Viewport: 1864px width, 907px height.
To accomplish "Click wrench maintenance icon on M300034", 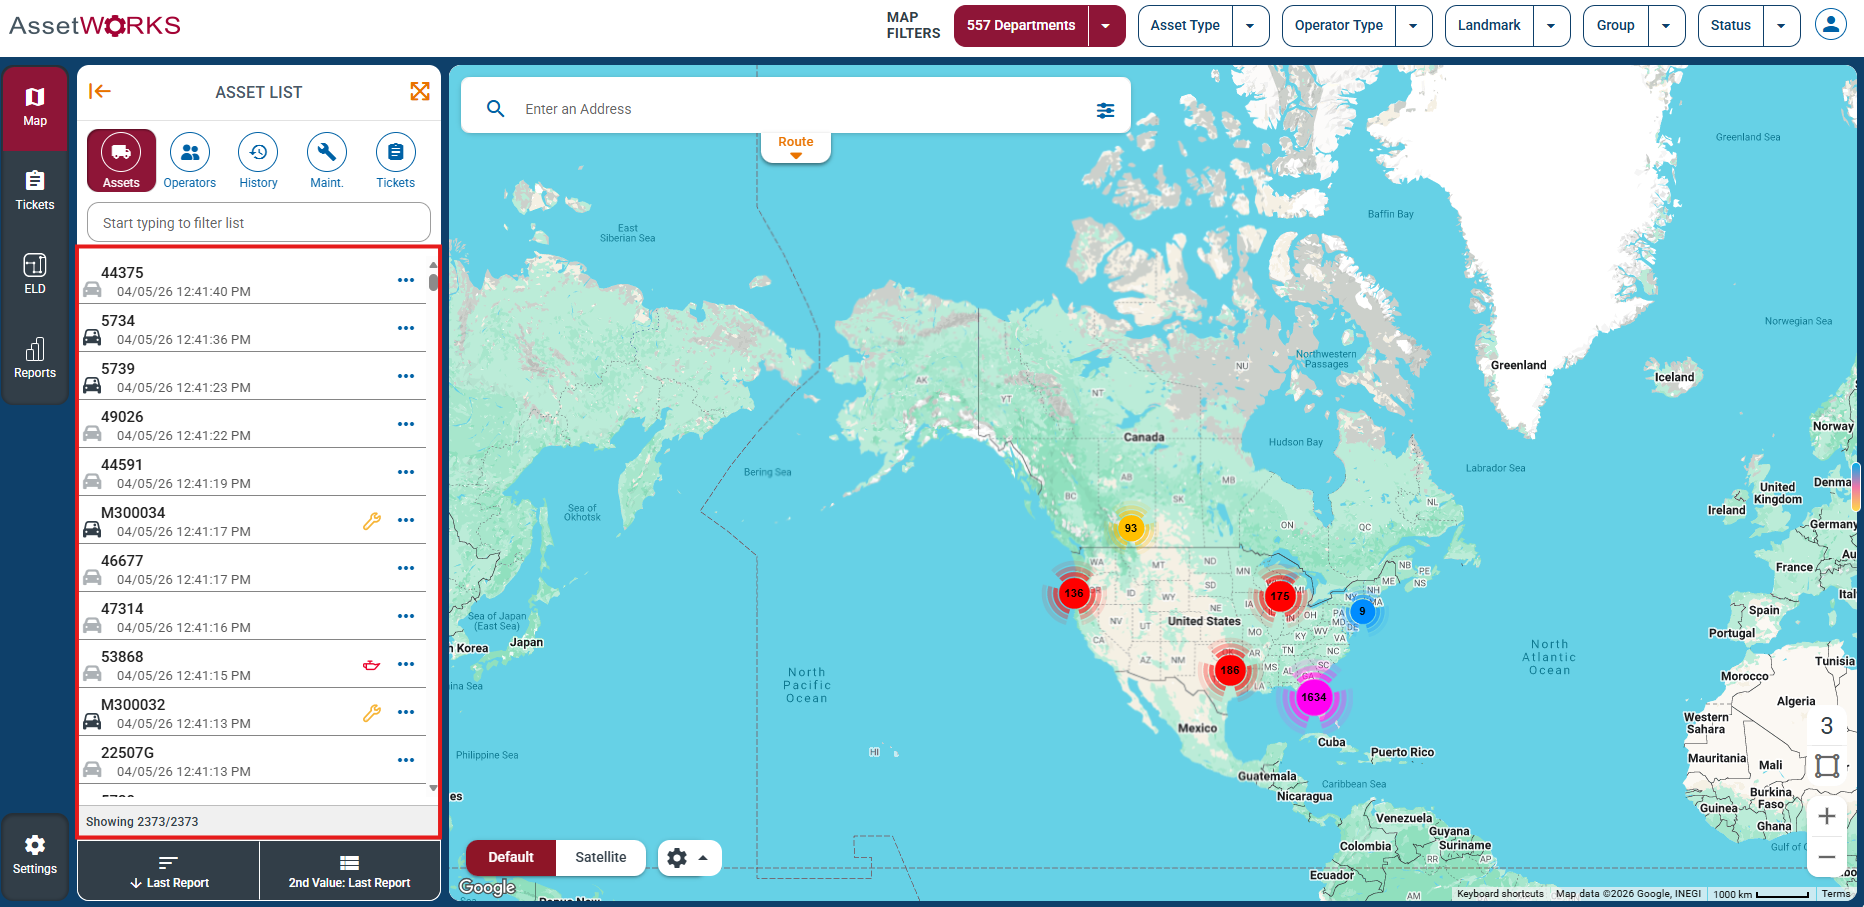I will click(372, 520).
